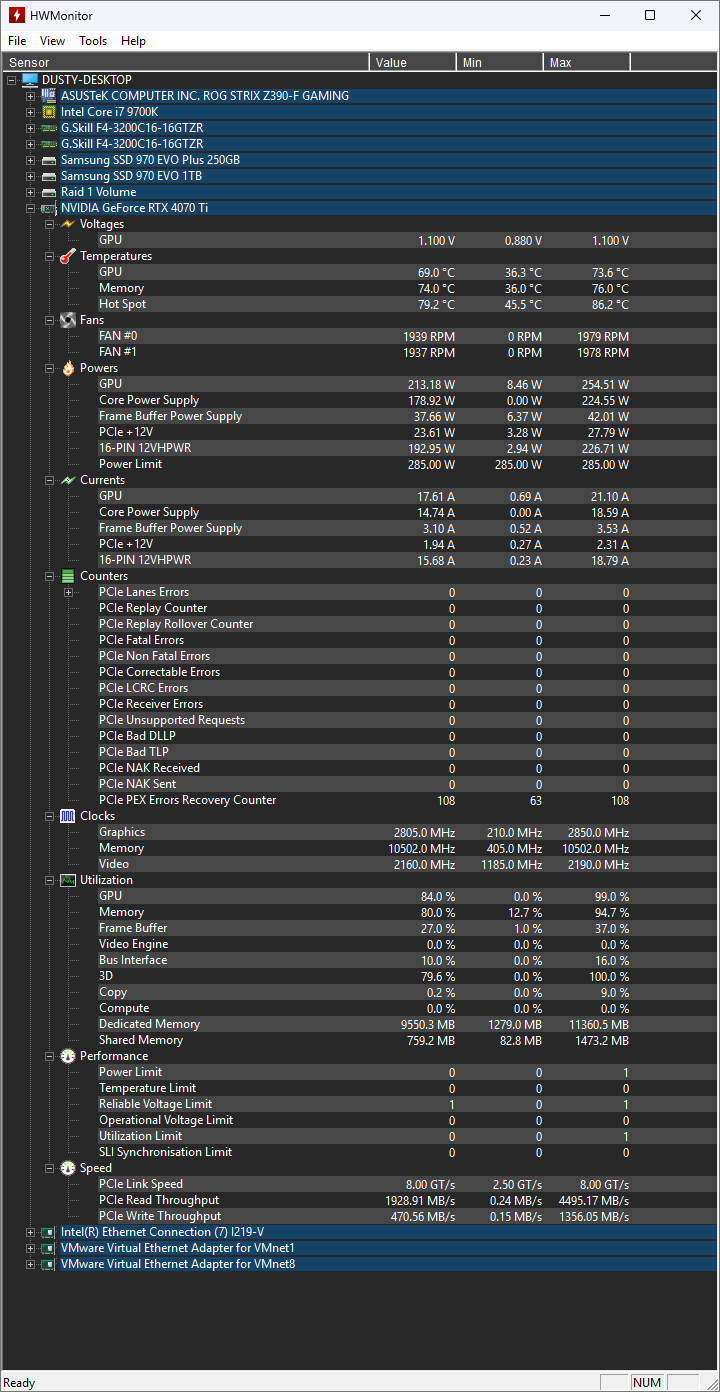Click the VMnet8 adapter icon

(49, 1264)
